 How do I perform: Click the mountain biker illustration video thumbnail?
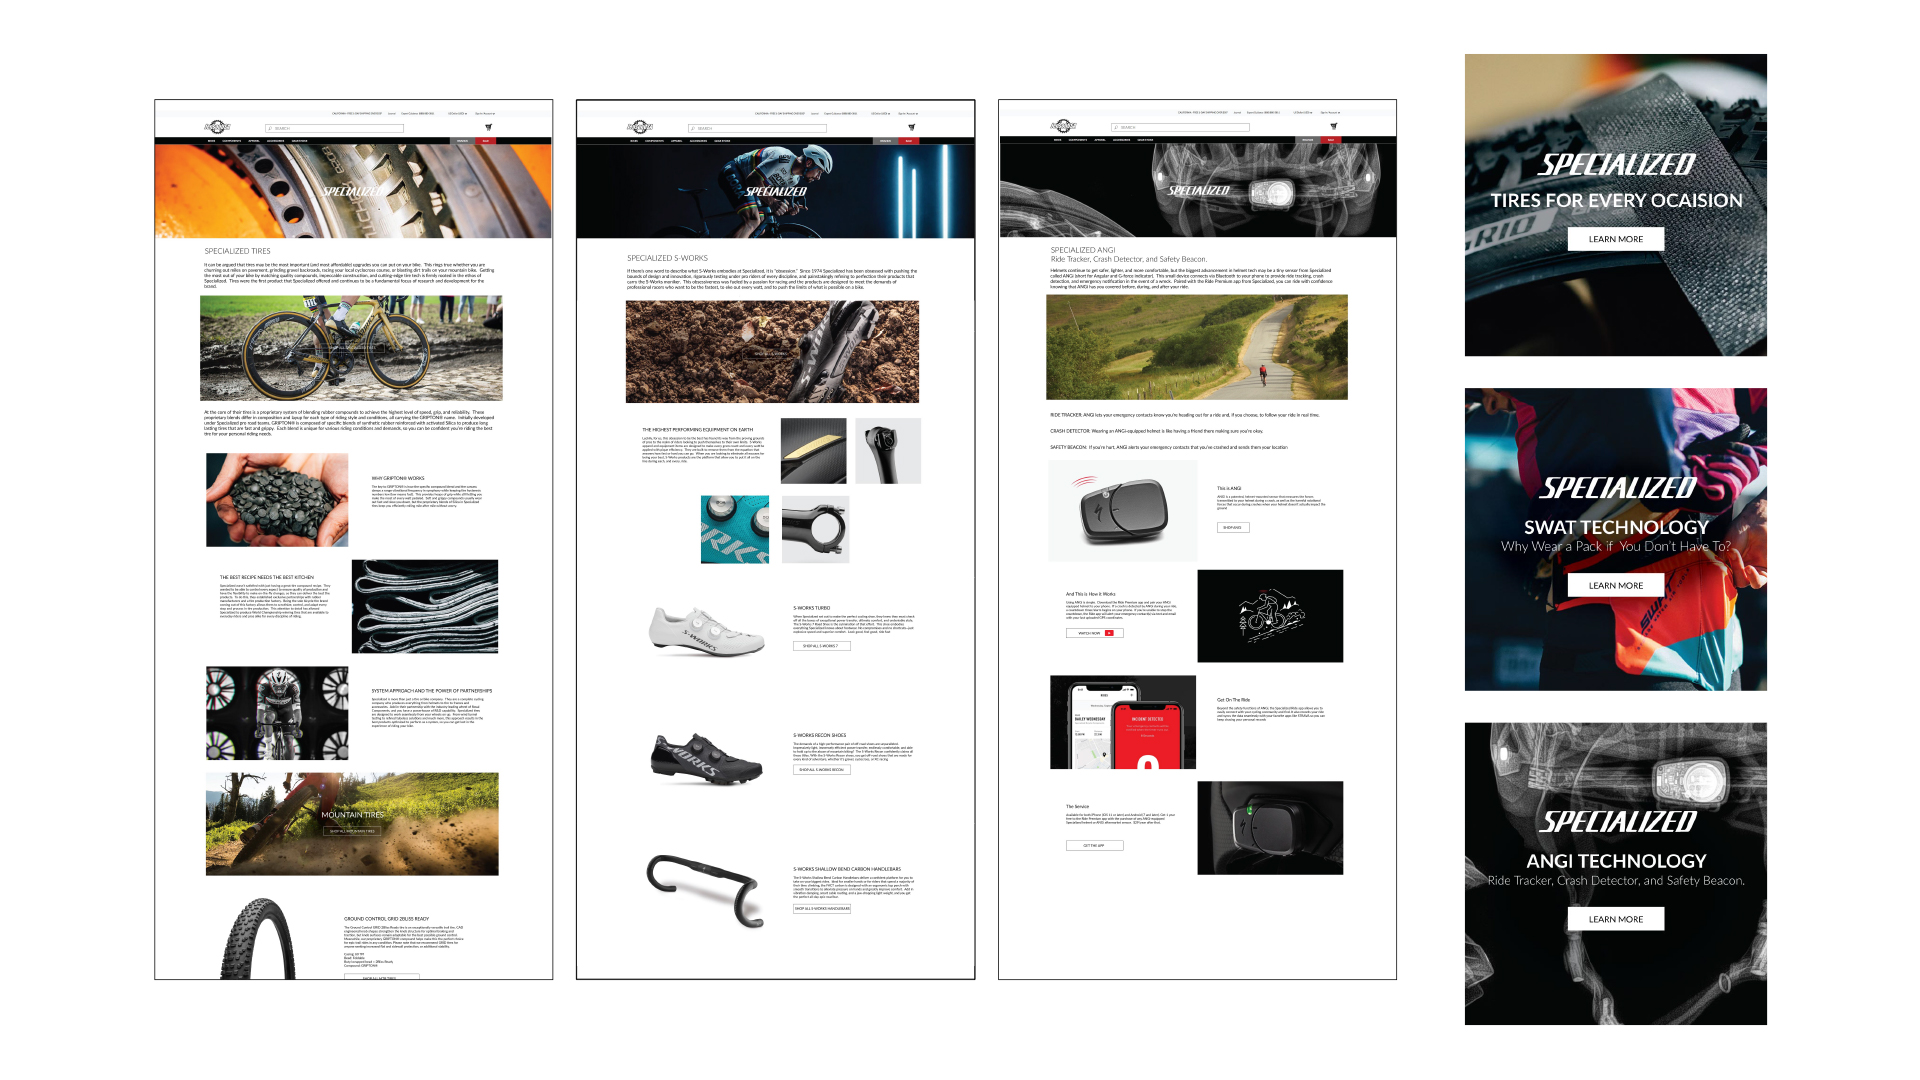coord(1270,616)
